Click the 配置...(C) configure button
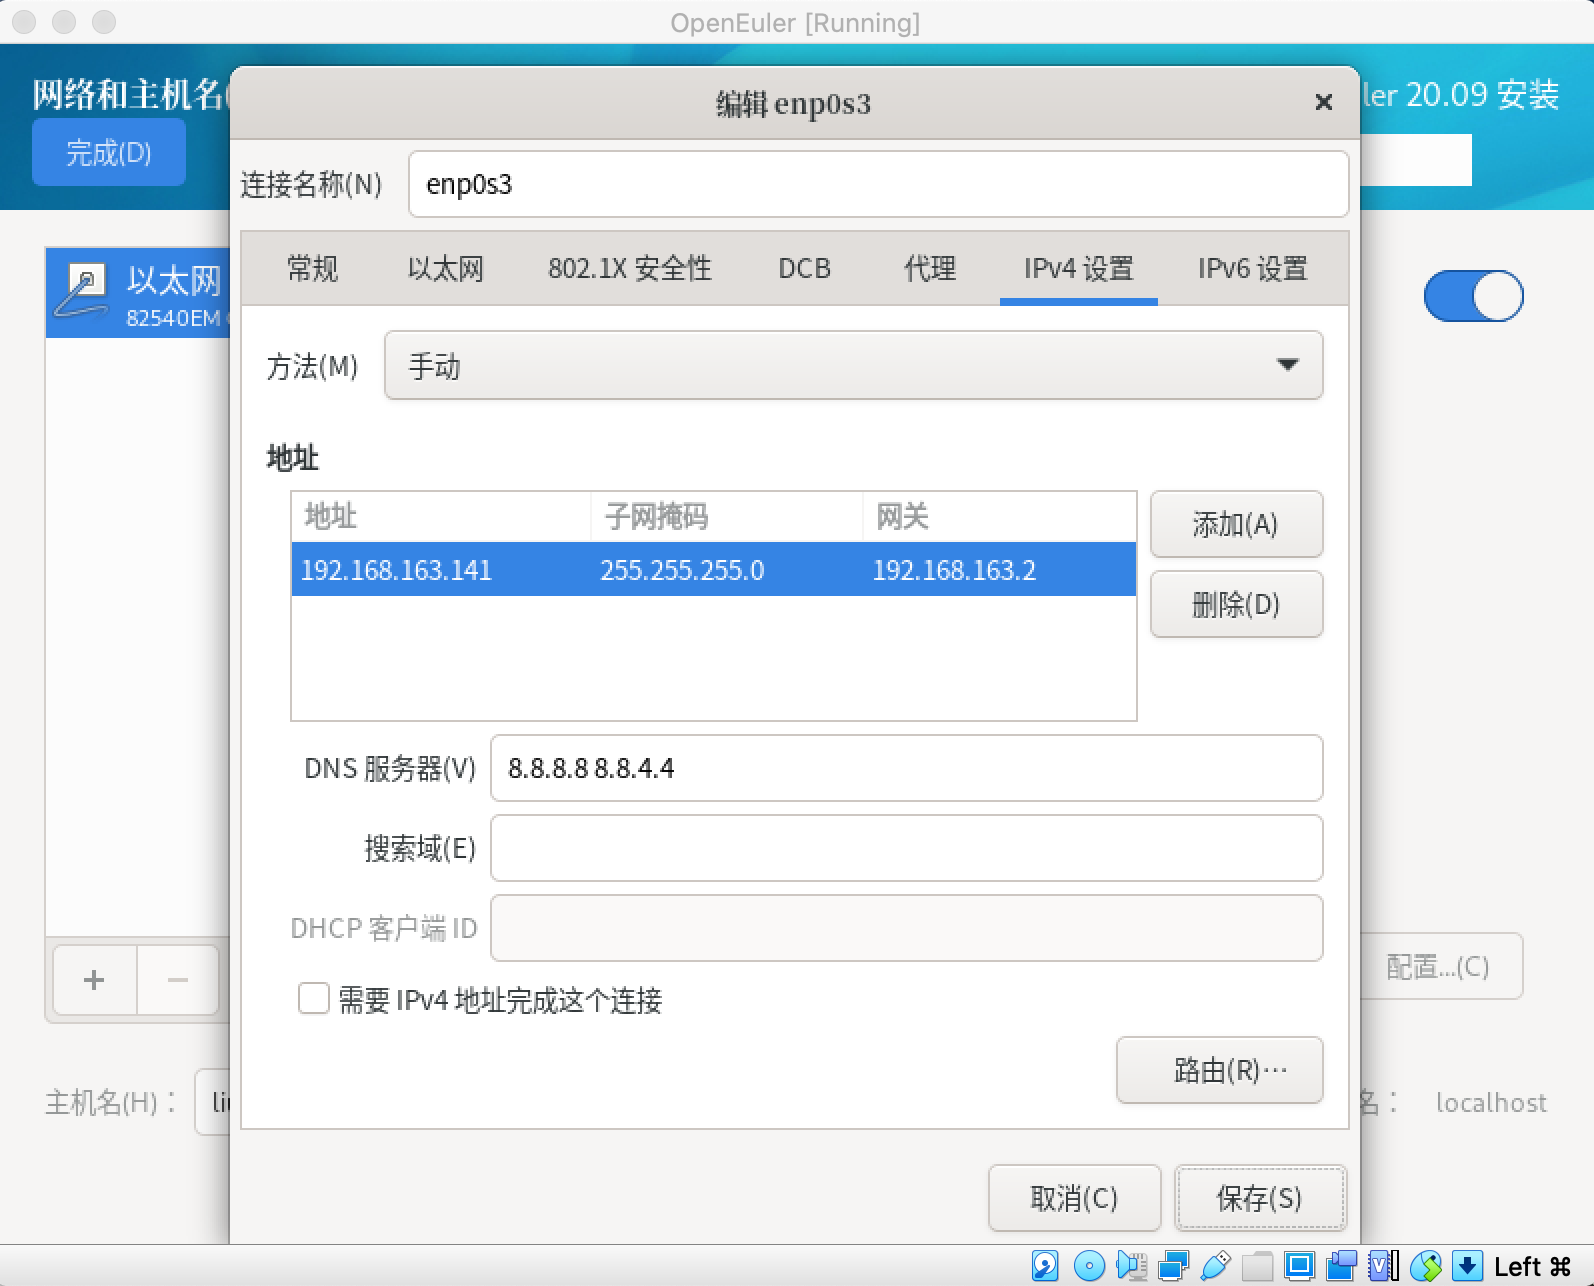 point(1440,966)
